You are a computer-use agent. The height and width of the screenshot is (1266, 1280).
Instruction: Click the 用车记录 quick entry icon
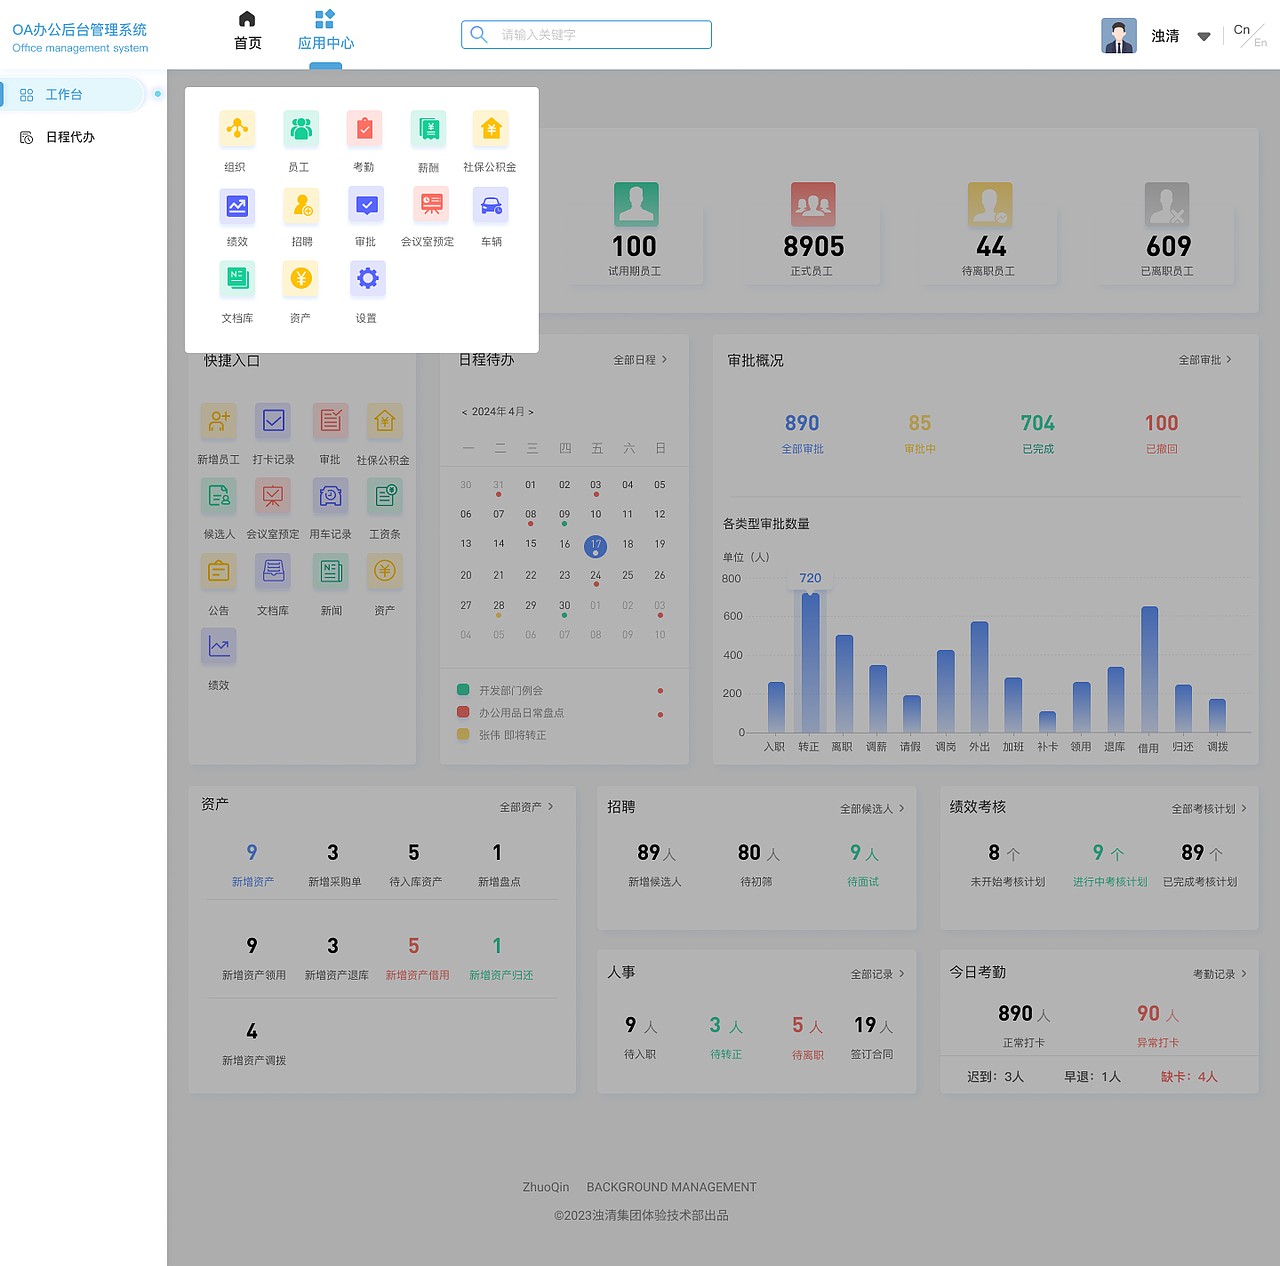click(331, 496)
